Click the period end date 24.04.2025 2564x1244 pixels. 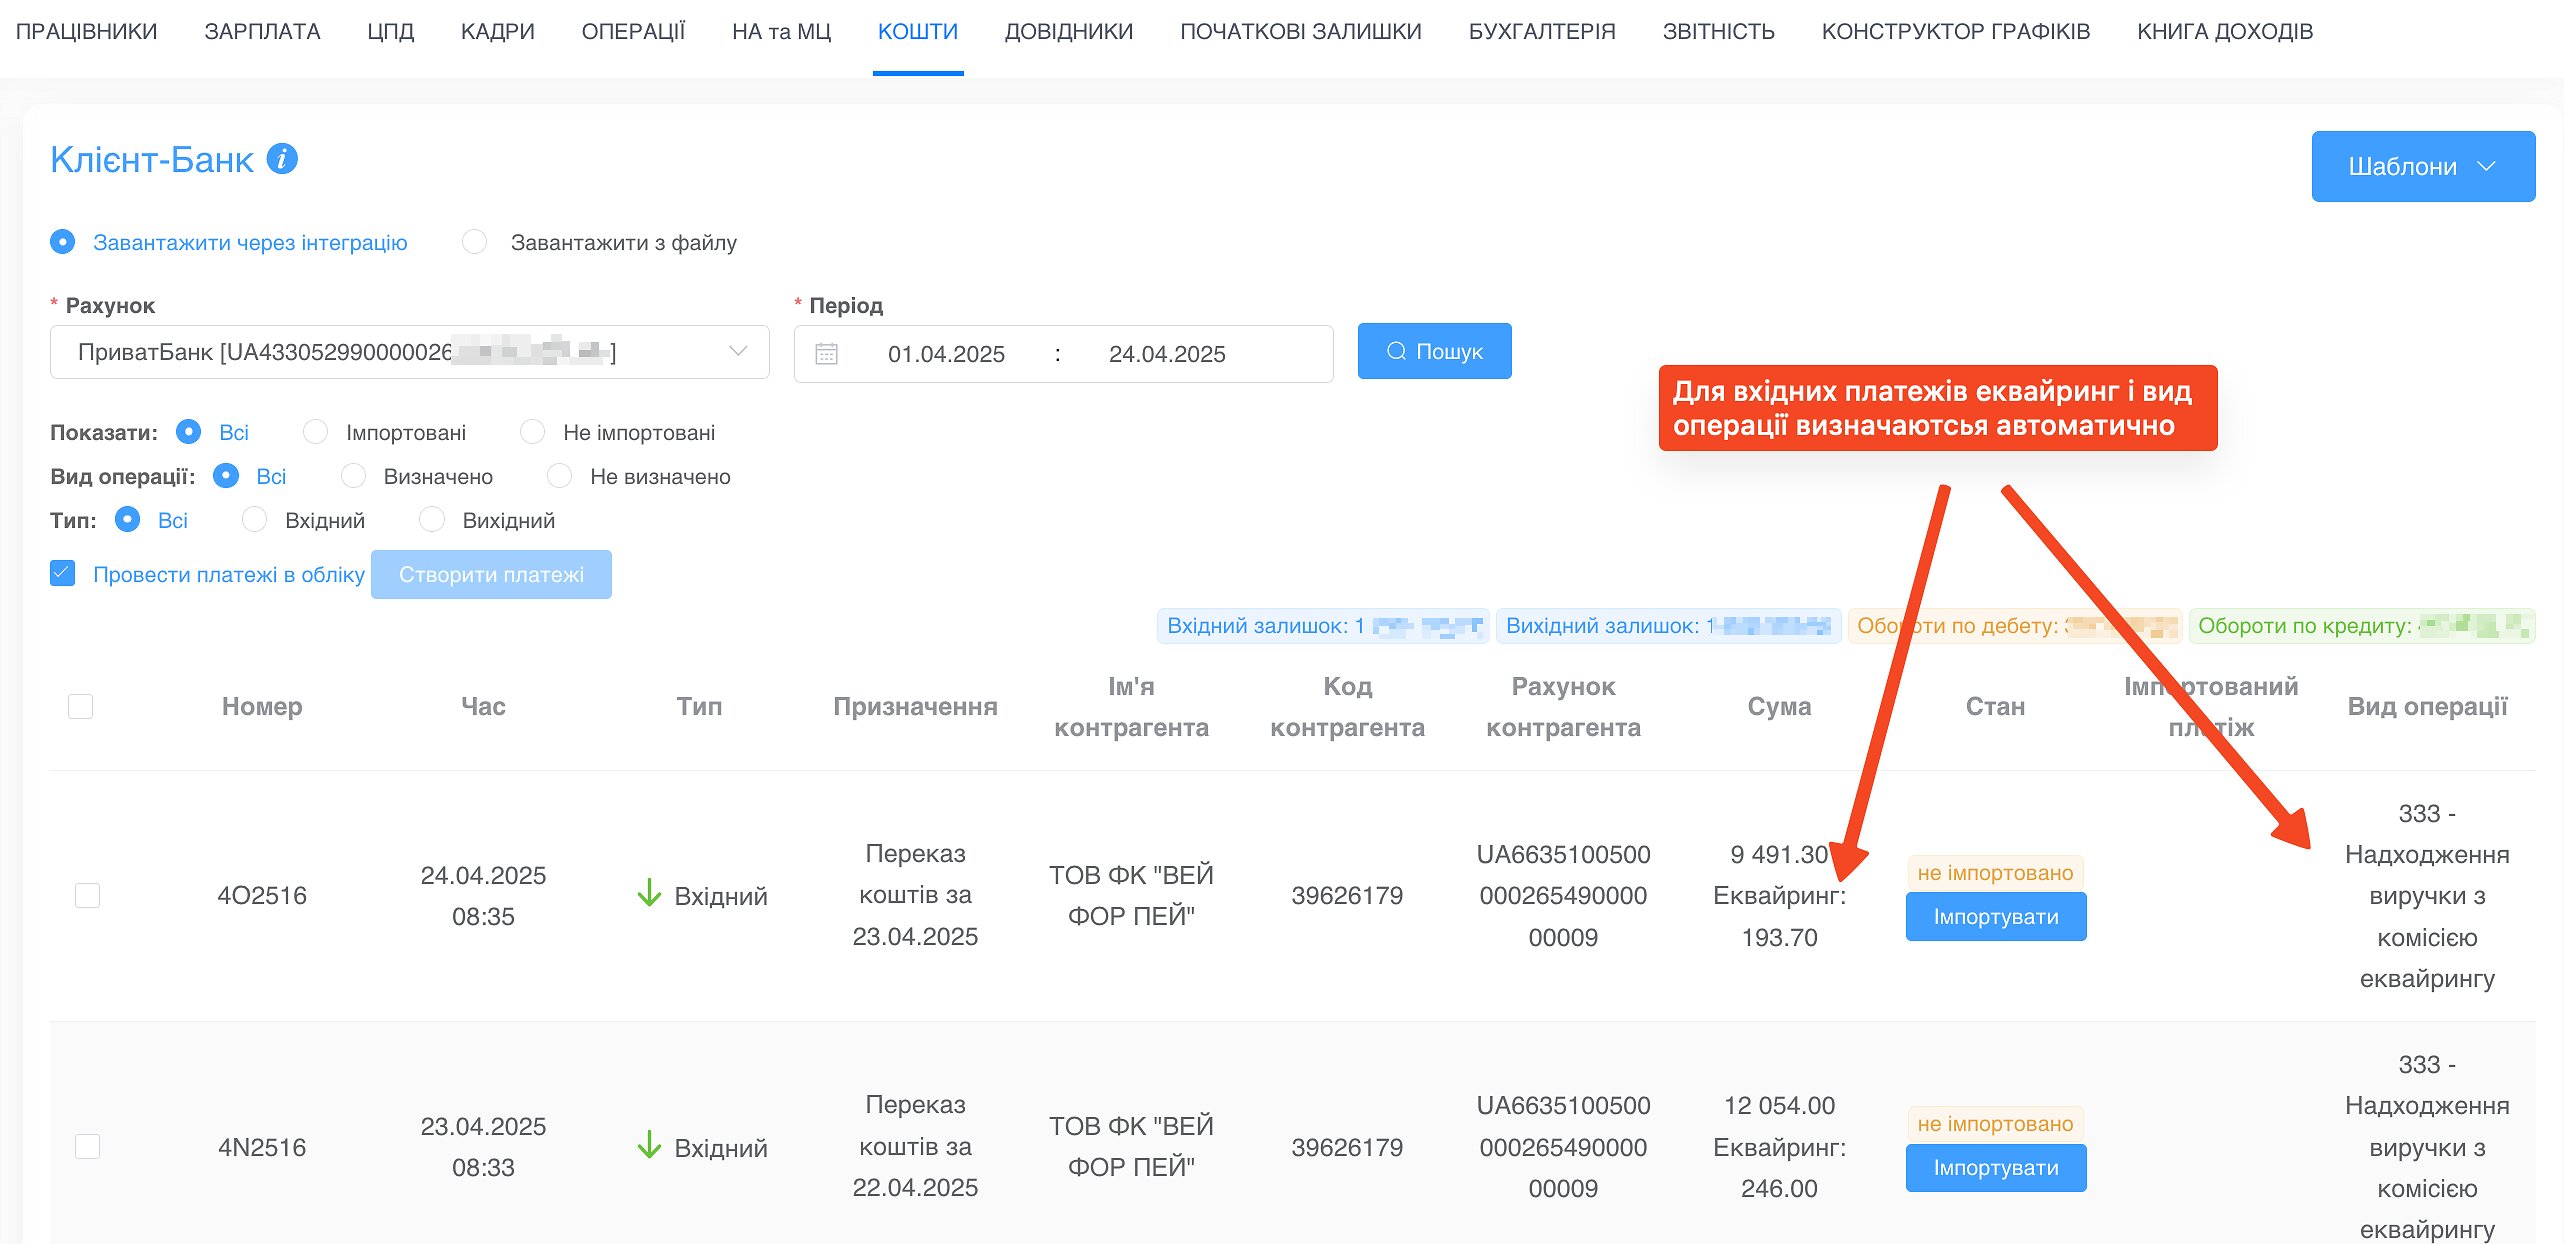pyautogui.click(x=1167, y=354)
